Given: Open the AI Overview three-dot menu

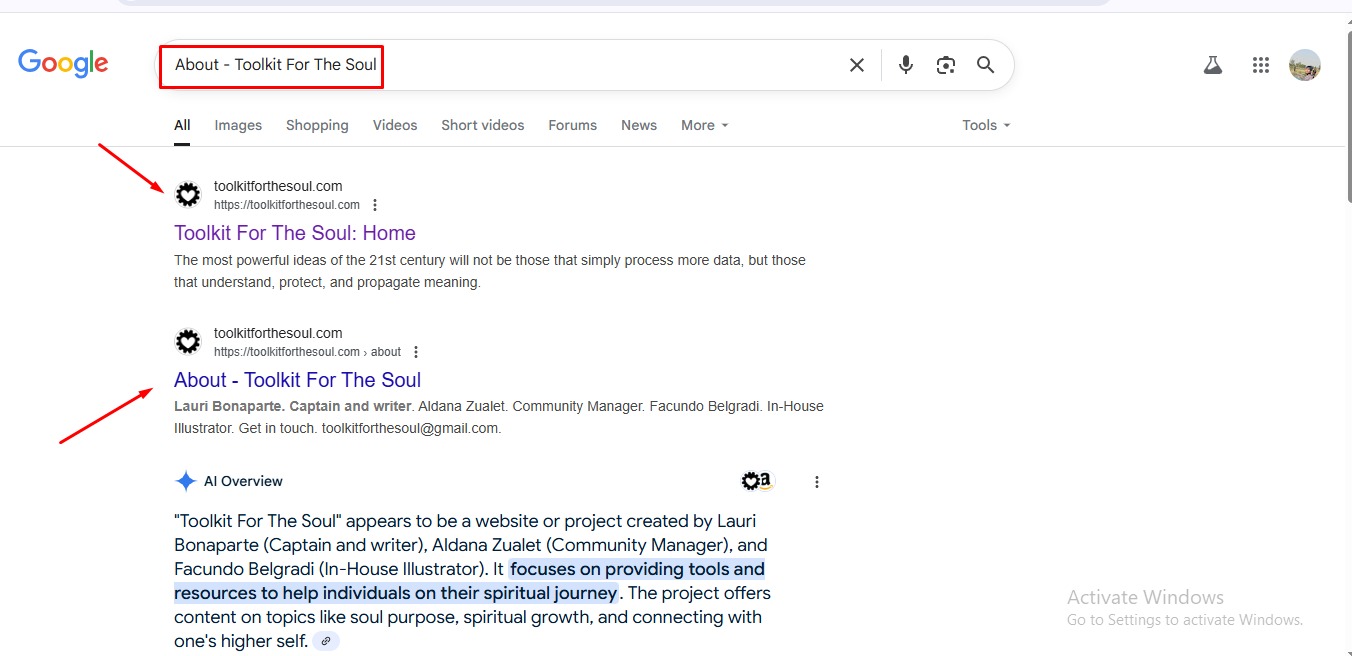Looking at the screenshot, I should tap(817, 482).
